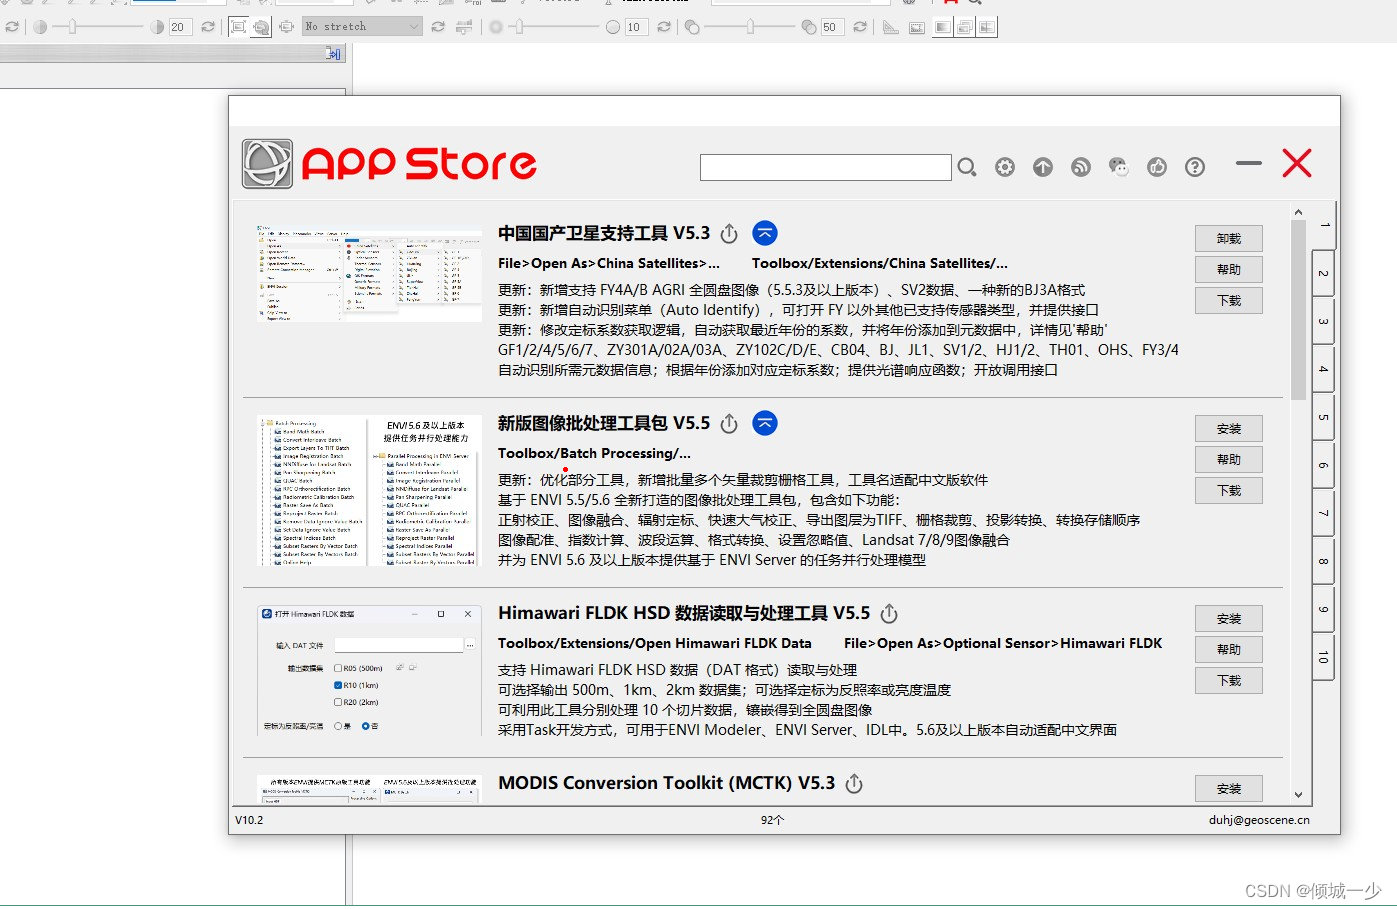Reset brightness icon next to value 20
Screen dimensions: 1397x909
(207, 27)
